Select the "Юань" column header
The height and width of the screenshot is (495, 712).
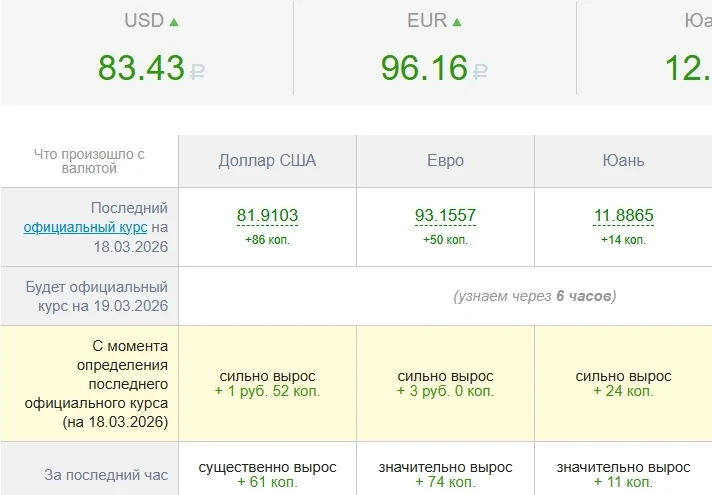pyautogui.click(x=623, y=161)
